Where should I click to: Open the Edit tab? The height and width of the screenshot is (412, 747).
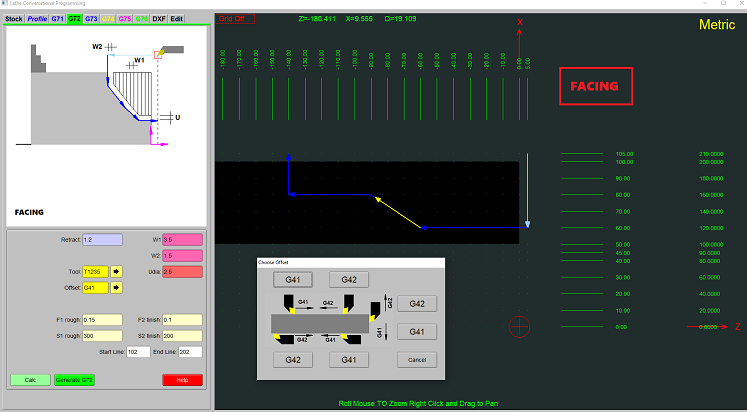pos(176,19)
